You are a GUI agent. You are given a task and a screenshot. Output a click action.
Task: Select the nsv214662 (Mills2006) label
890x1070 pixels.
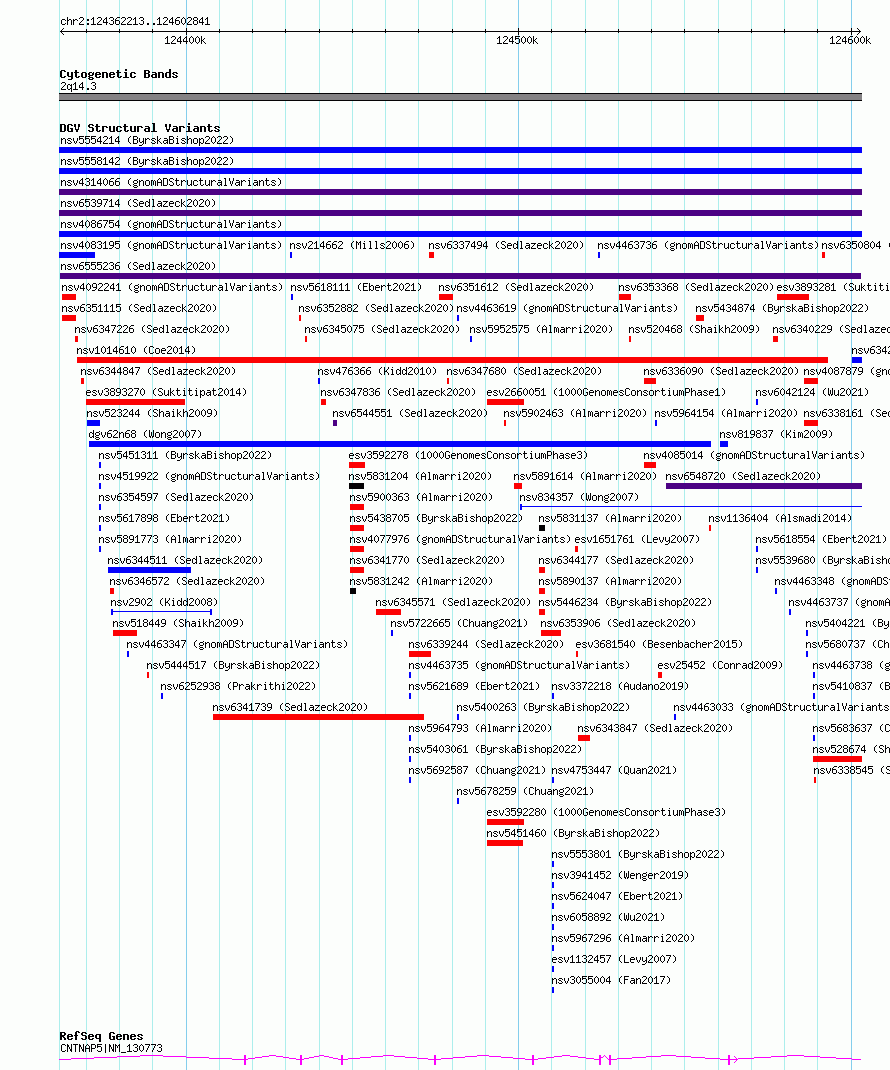click(352, 246)
